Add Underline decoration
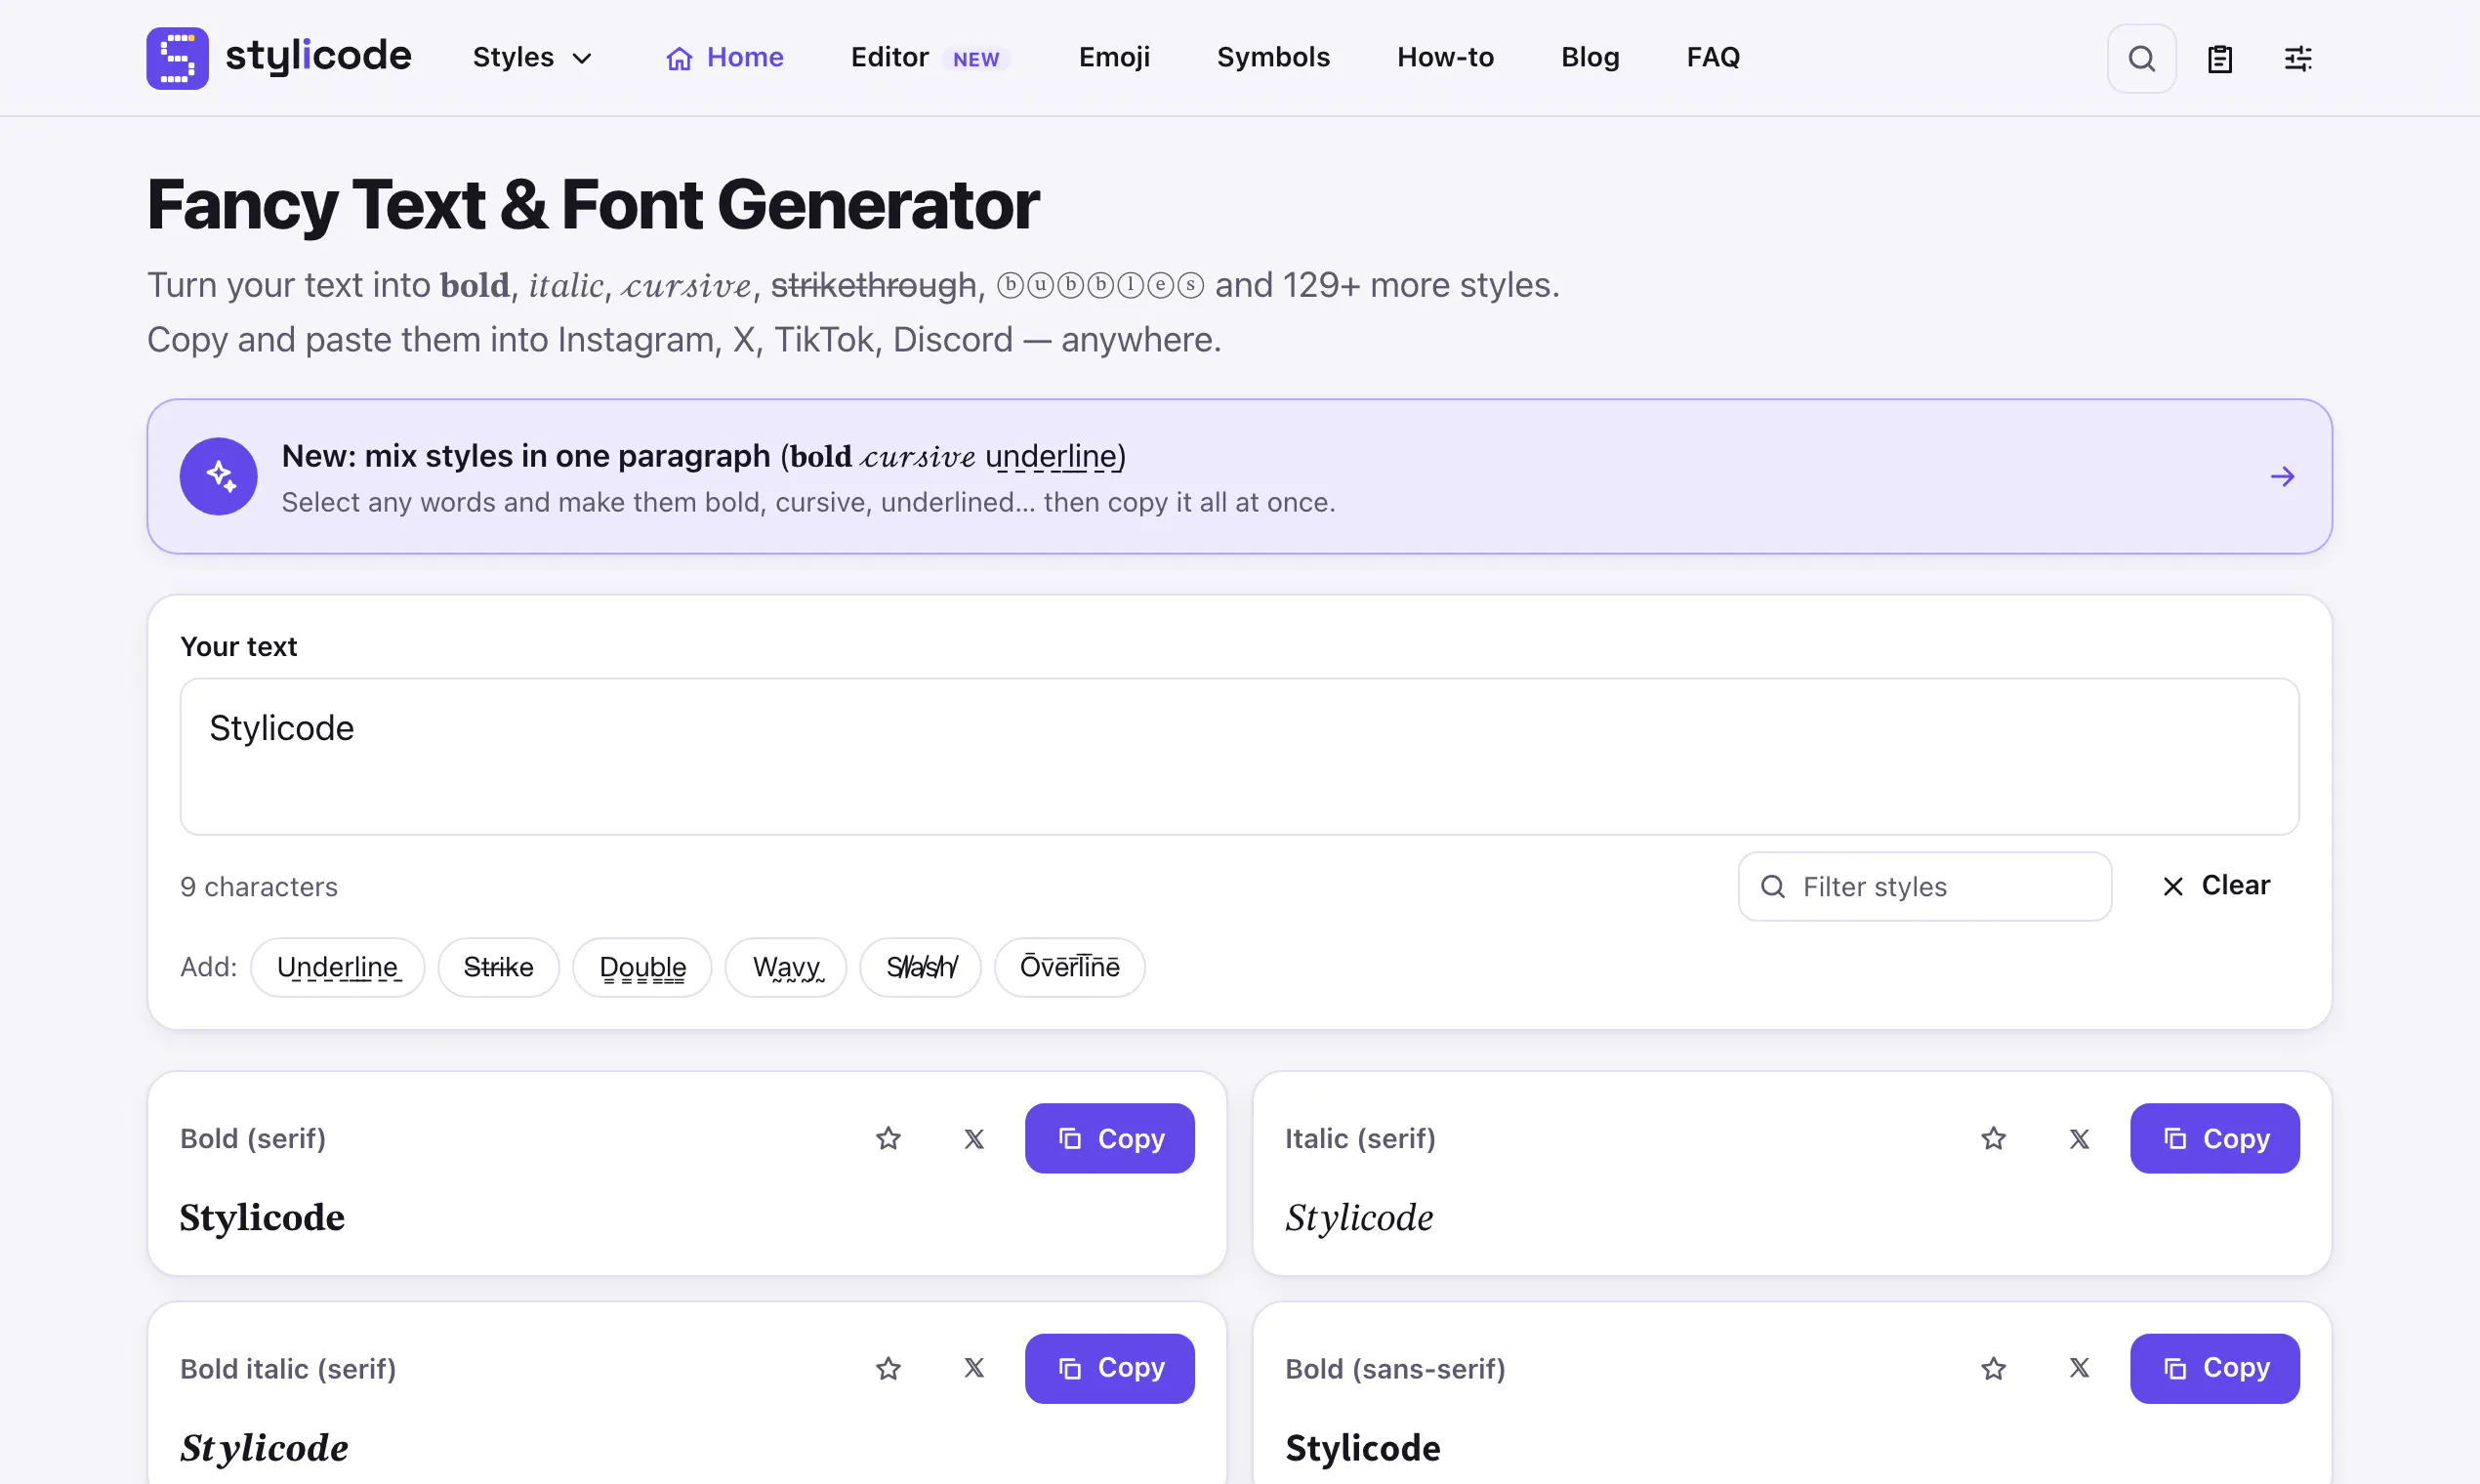The height and width of the screenshot is (1484, 2480). tap(337, 967)
